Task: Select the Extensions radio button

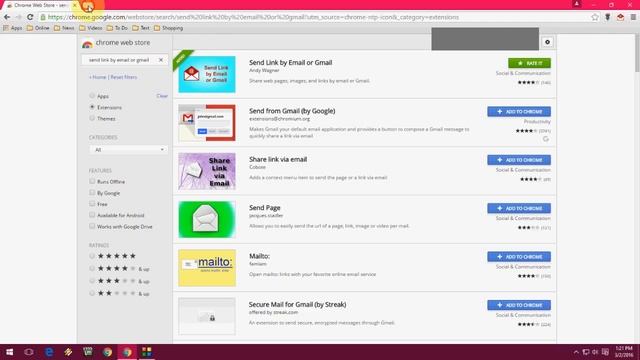Action: click(x=92, y=107)
